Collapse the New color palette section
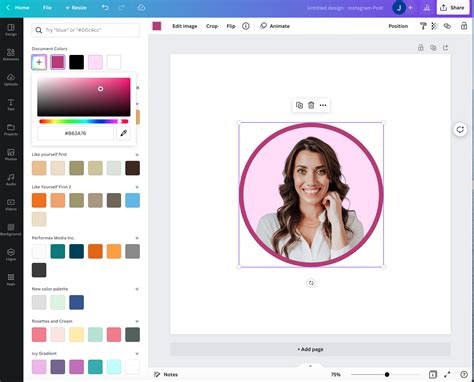The image size is (474, 382). pos(137,289)
